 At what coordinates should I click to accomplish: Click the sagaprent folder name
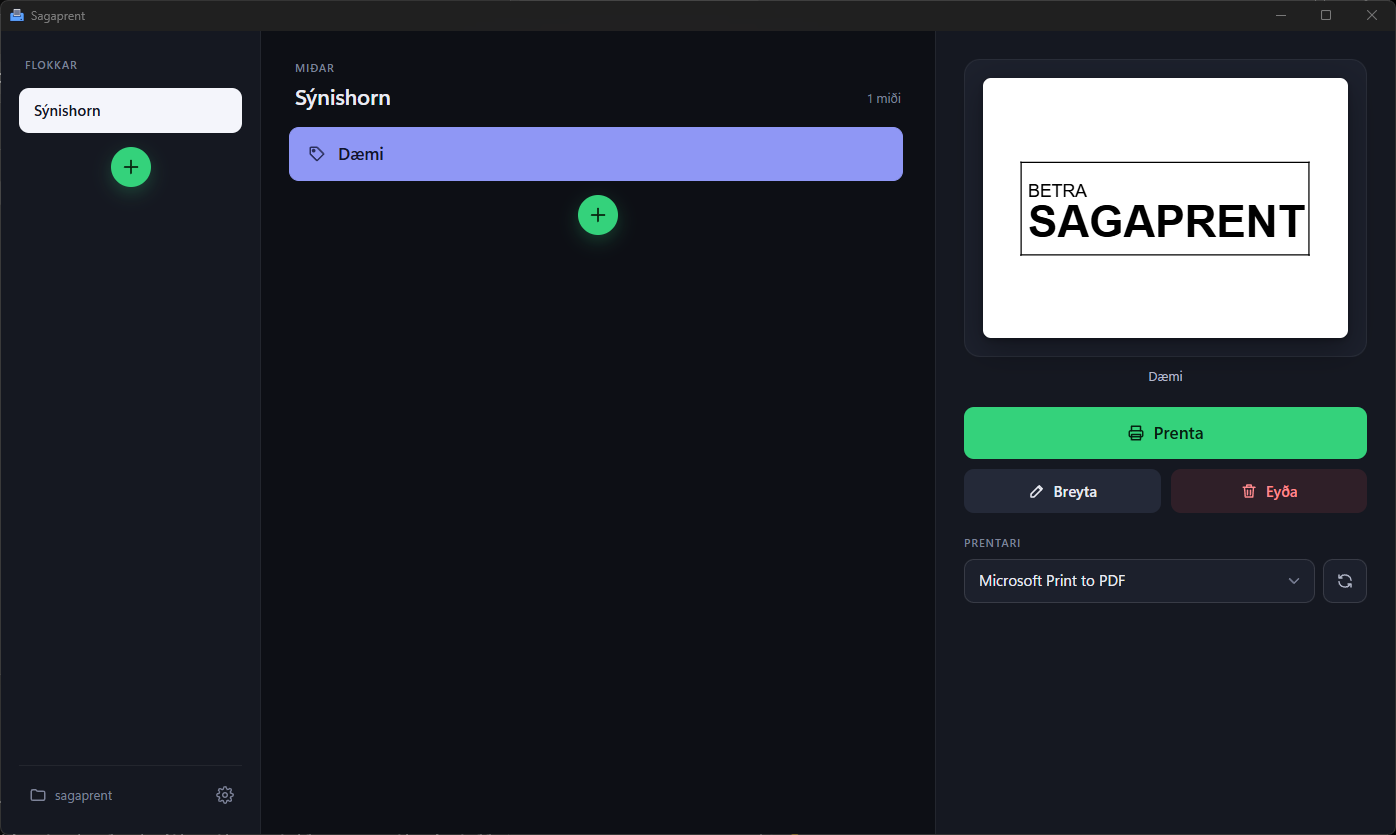[x=84, y=795]
